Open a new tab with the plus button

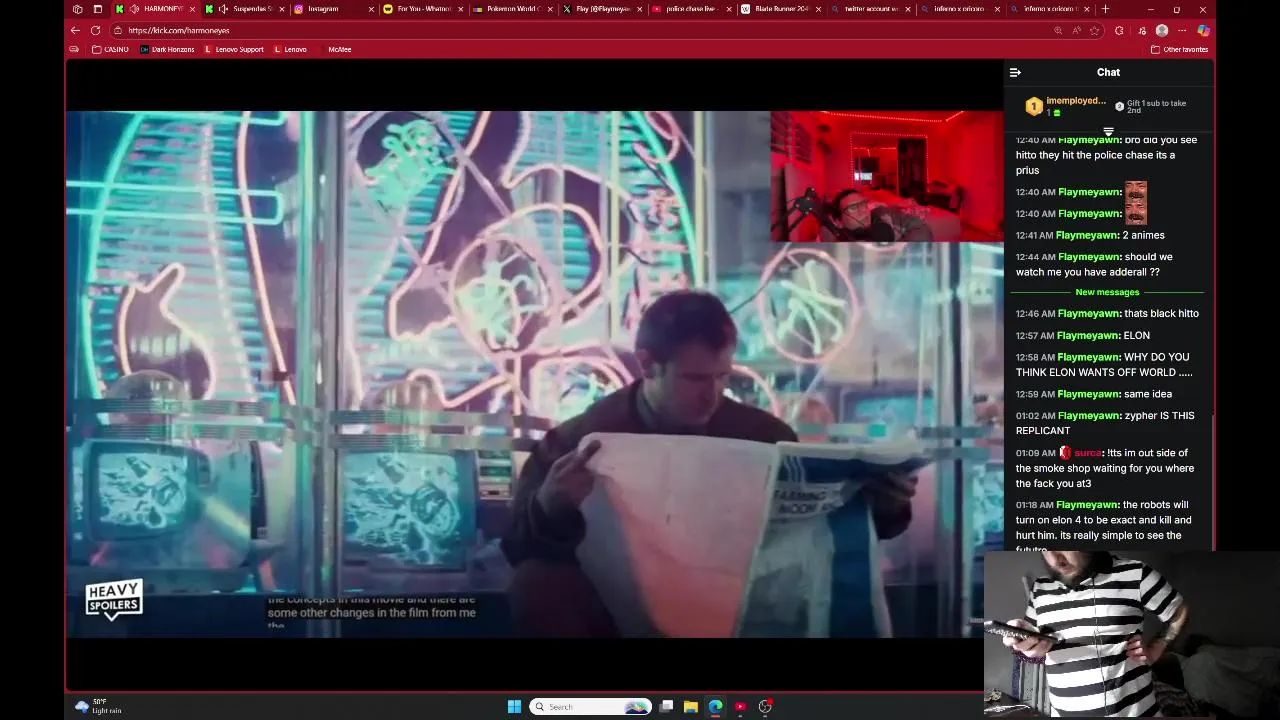point(1105,9)
